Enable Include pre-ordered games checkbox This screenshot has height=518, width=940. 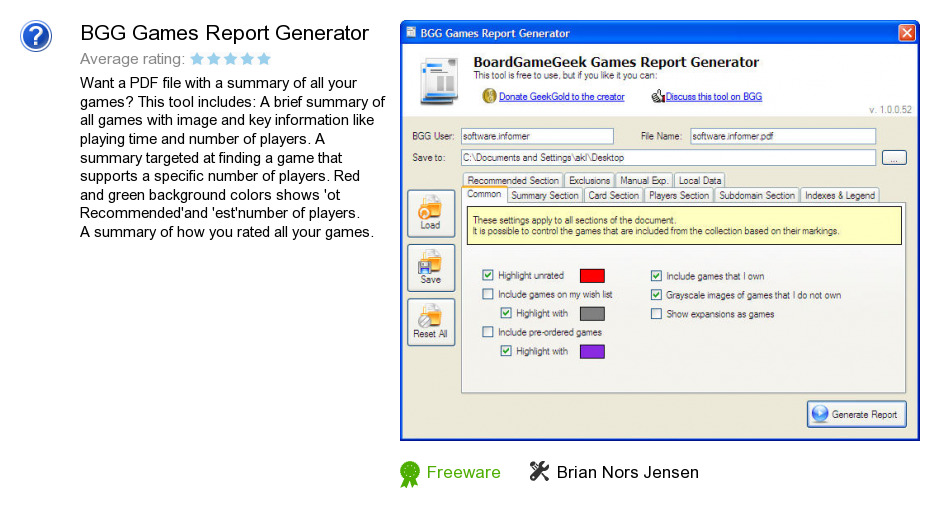coord(487,332)
